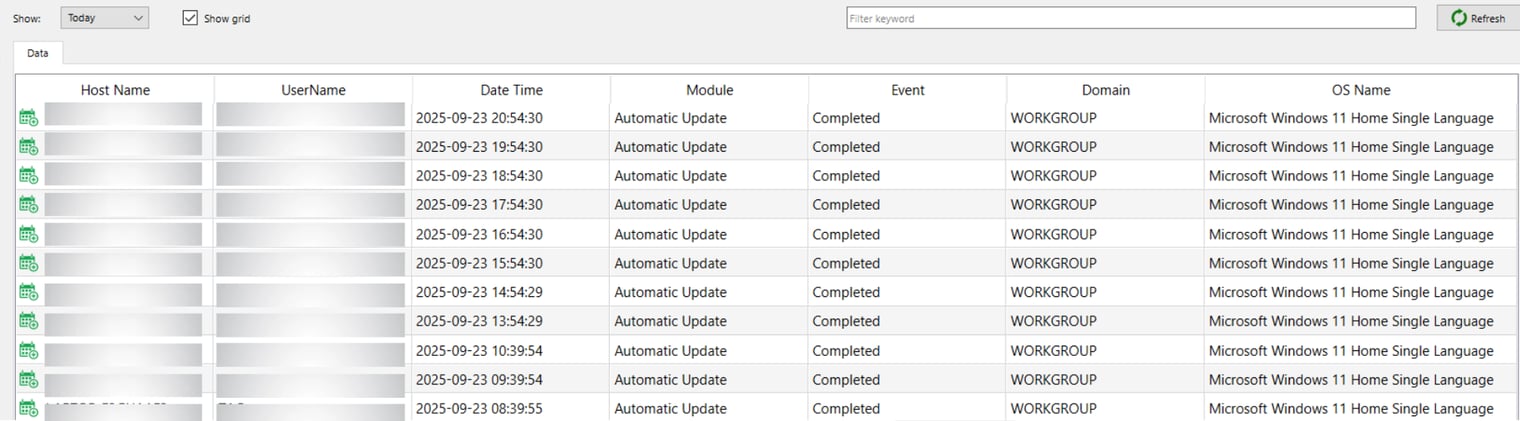The width and height of the screenshot is (1520, 421).
Task: Uncheck the Show grid checkbox
Action: (191, 18)
